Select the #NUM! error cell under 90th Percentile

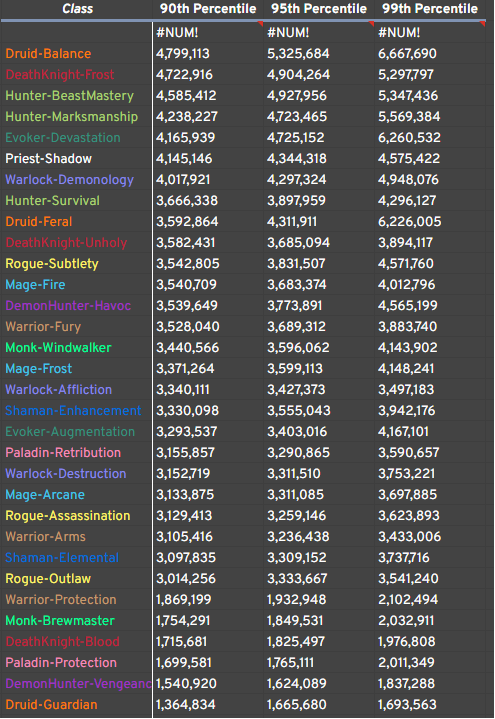pyautogui.click(x=208, y=33)
